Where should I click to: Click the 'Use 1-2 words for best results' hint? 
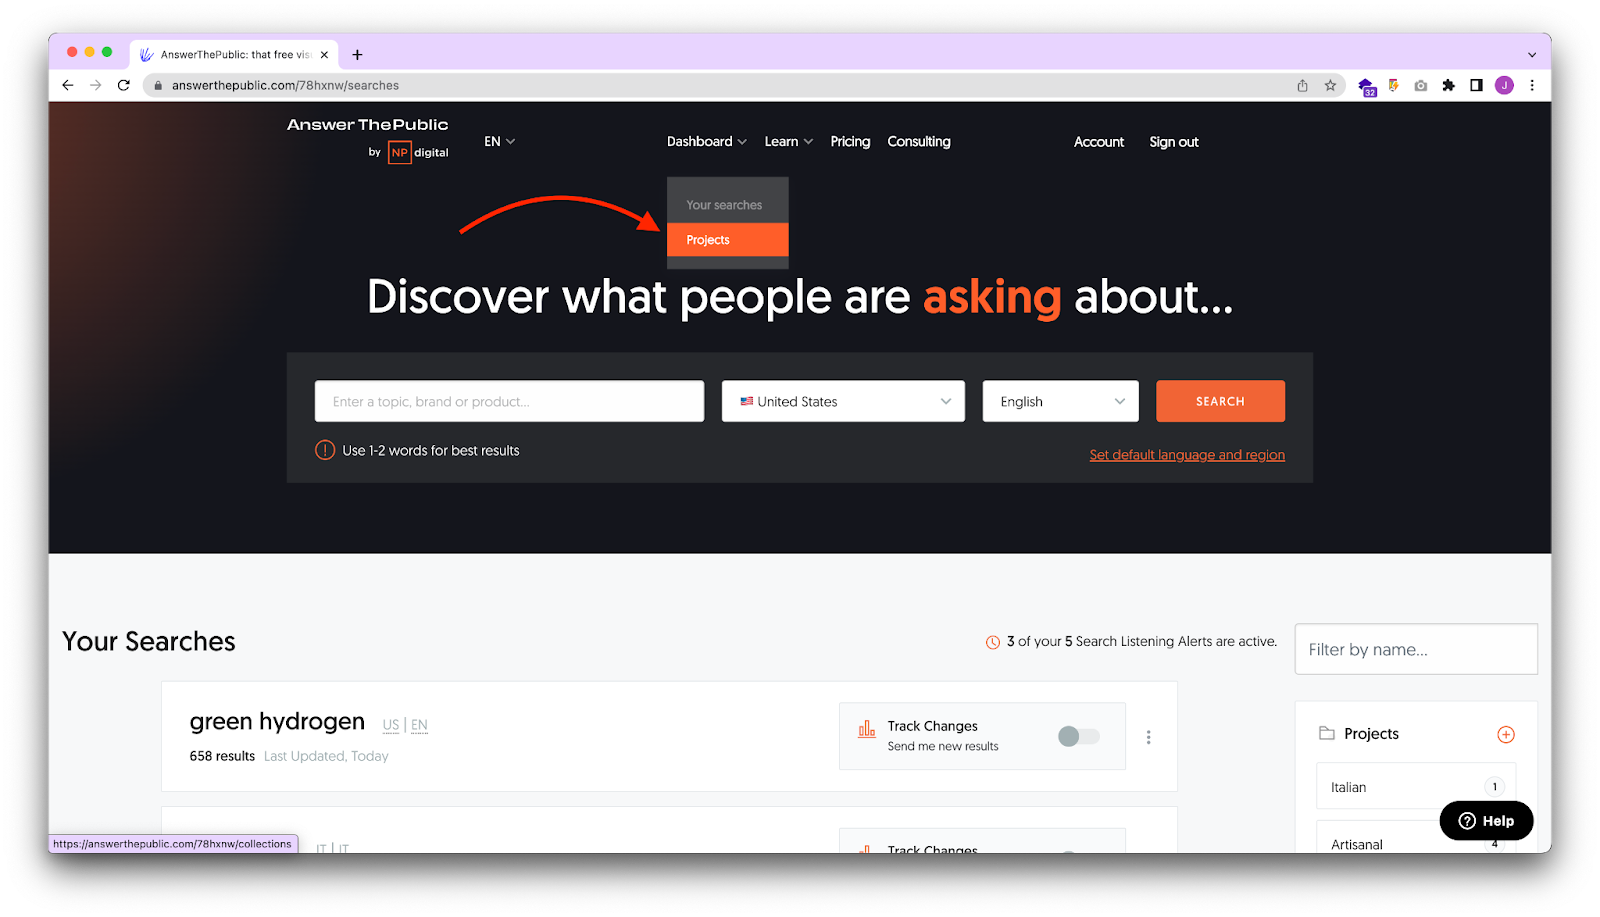tap(431, 451)
